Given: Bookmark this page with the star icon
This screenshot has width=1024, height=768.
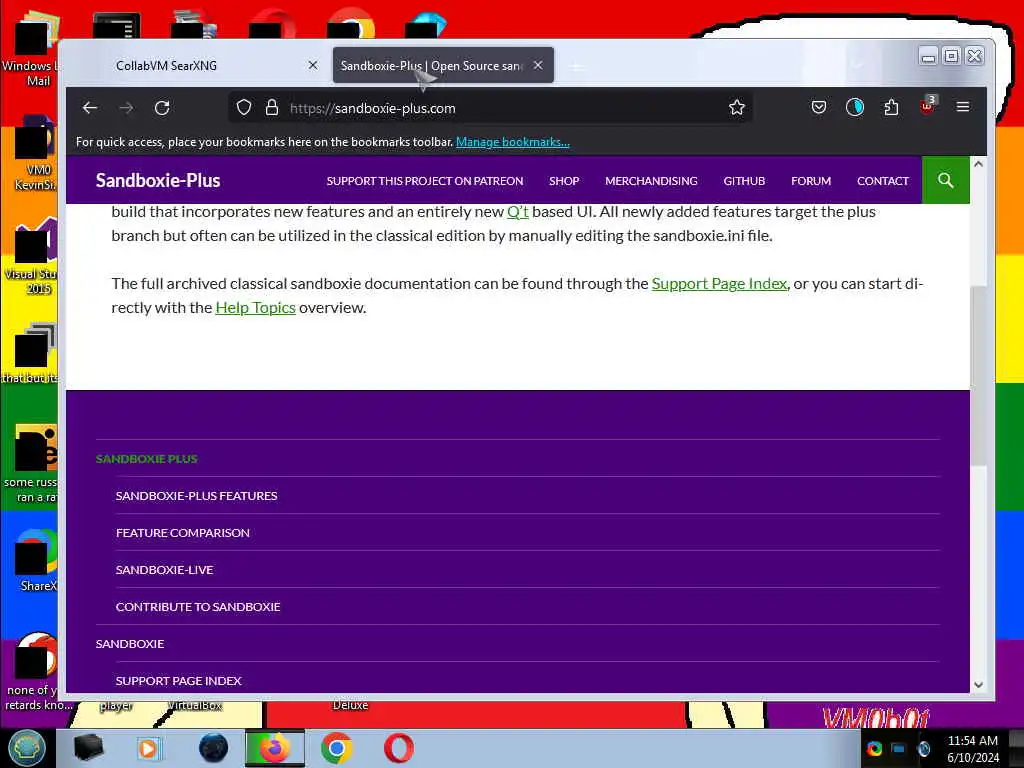Looking at the screenshot, I should [737, 108].
